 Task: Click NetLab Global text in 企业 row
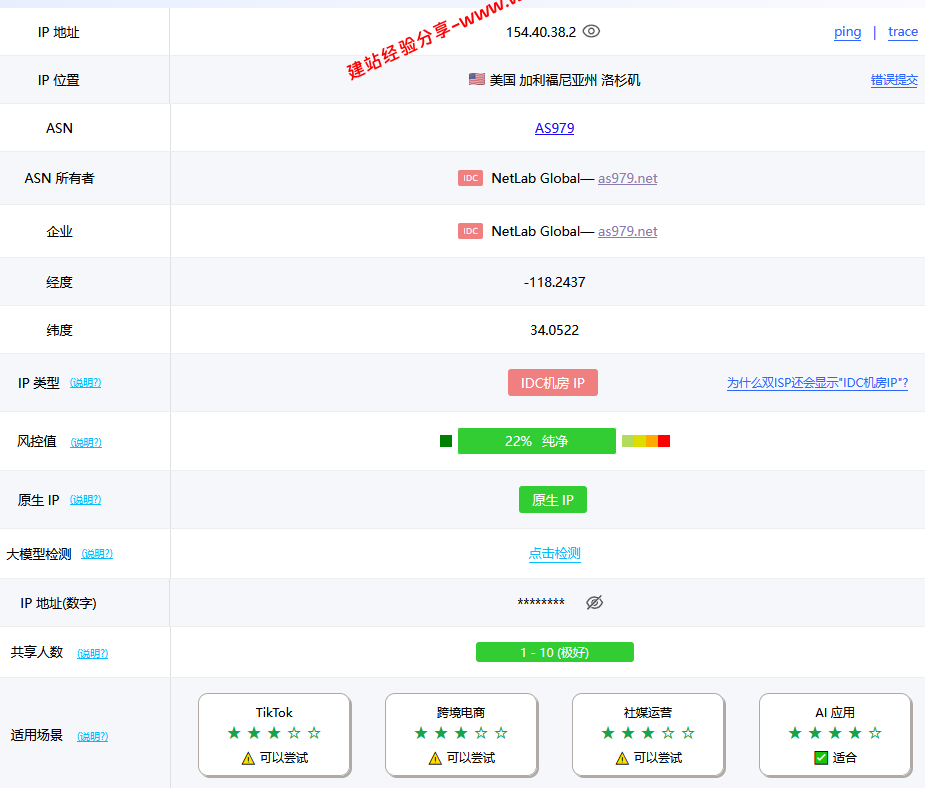536,231
